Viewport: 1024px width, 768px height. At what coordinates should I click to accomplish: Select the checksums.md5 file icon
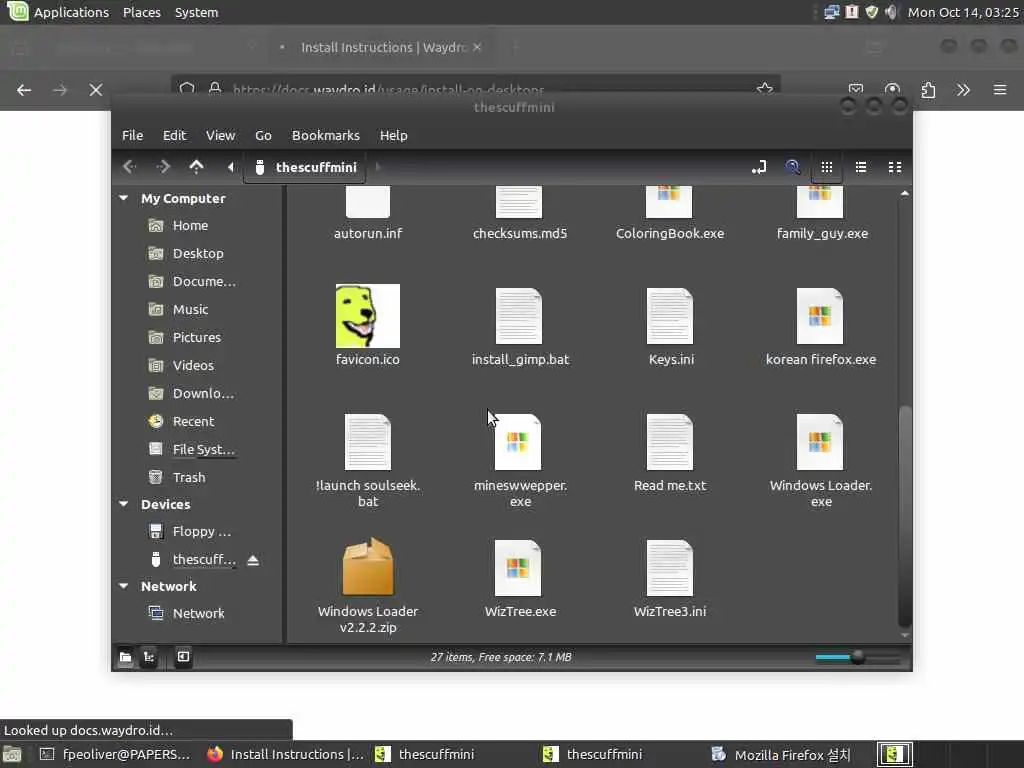pyautogui.click(x=519, y=202)
